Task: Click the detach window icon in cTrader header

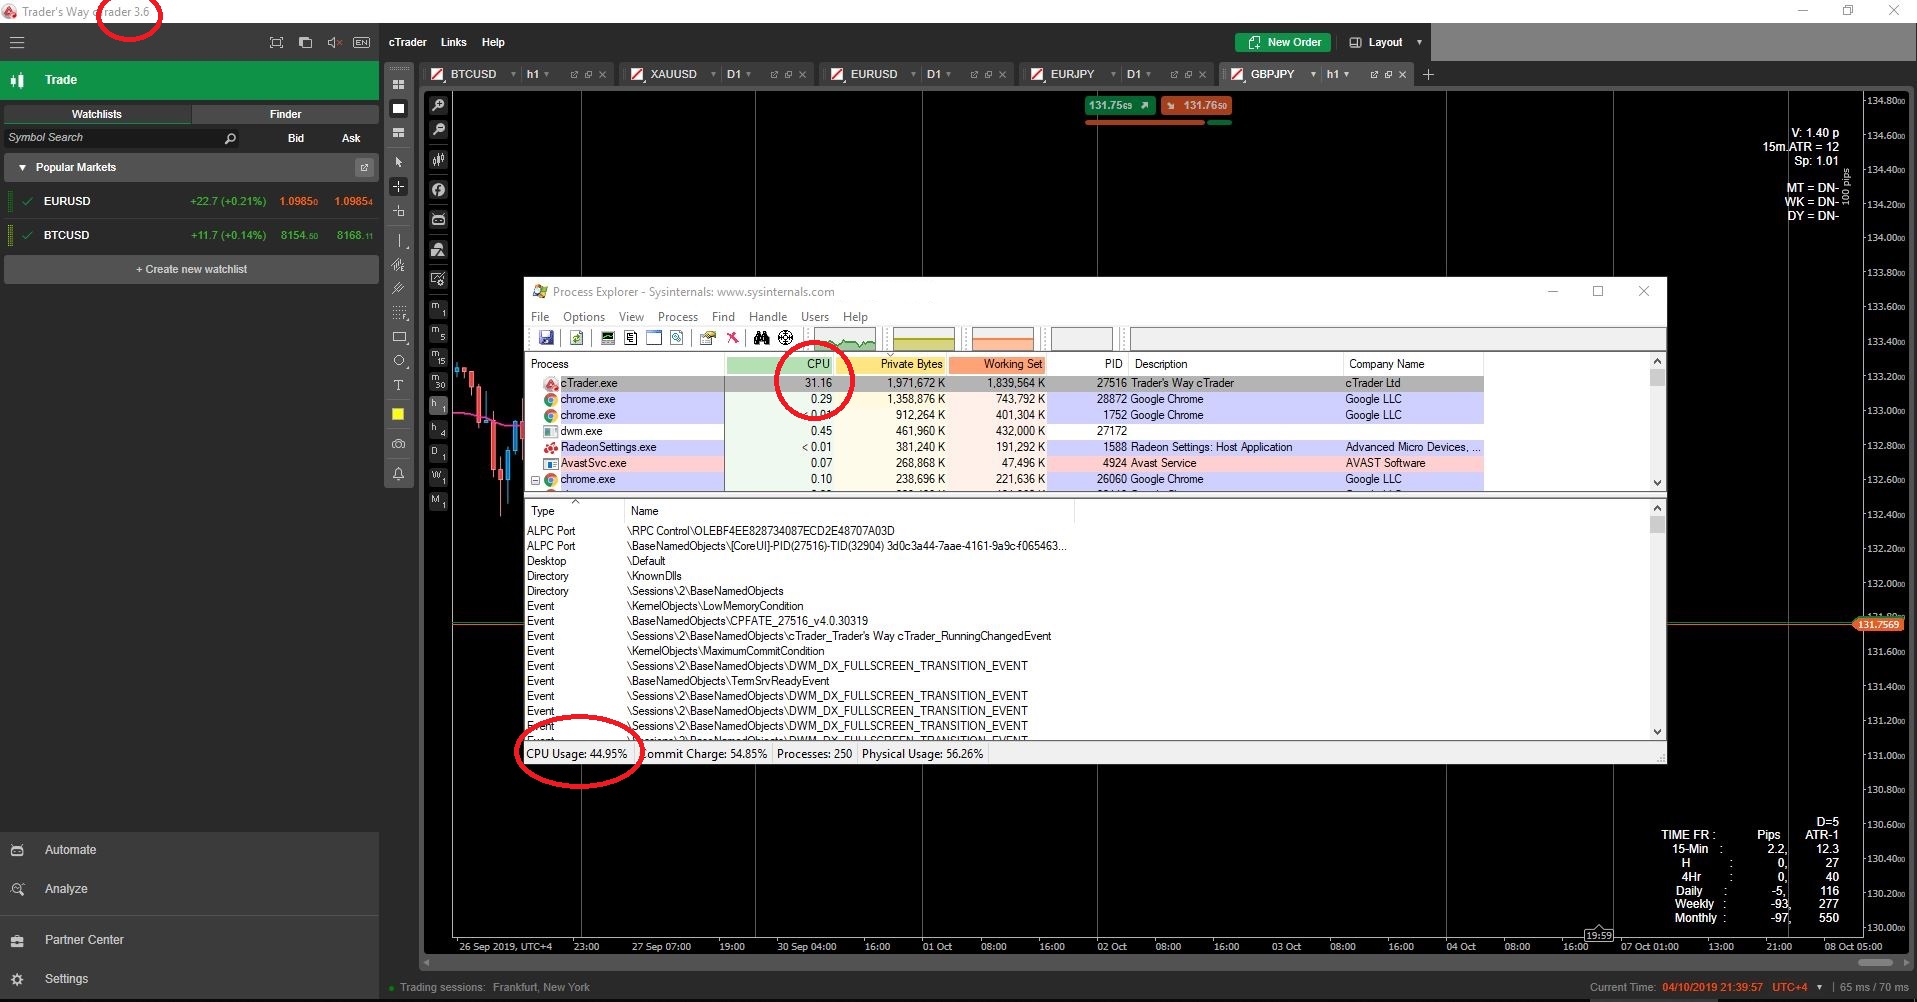Action: click(305, 43)
